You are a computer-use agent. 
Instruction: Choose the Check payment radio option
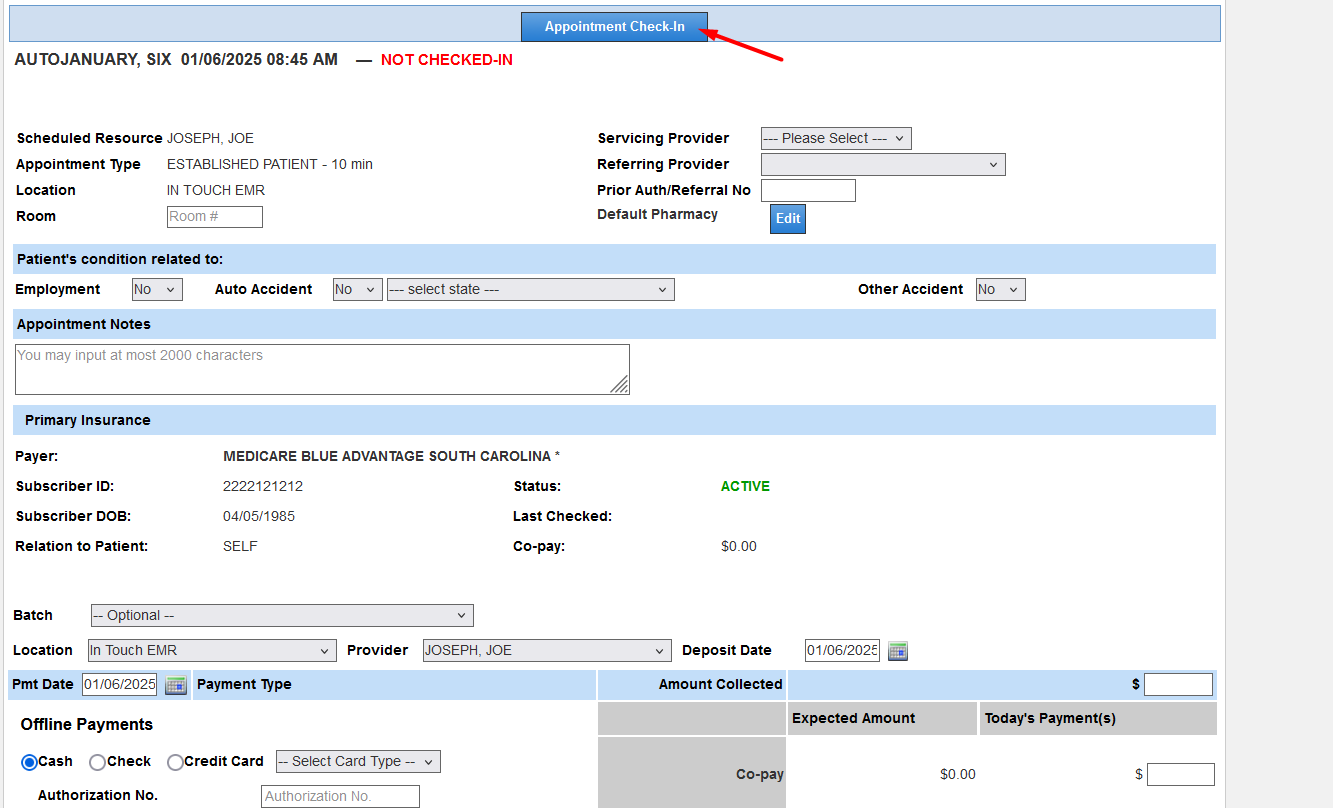[x=98, y=762]
